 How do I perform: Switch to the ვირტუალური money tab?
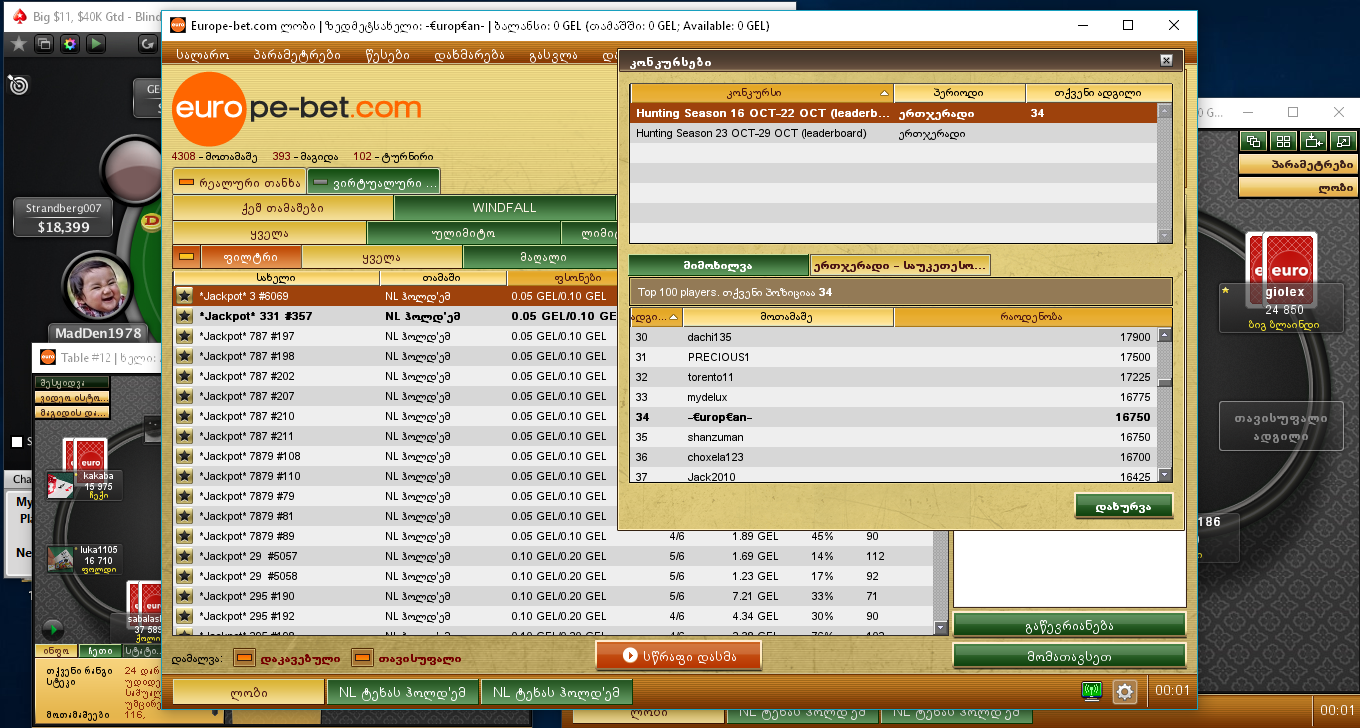[x=374, y=182]
